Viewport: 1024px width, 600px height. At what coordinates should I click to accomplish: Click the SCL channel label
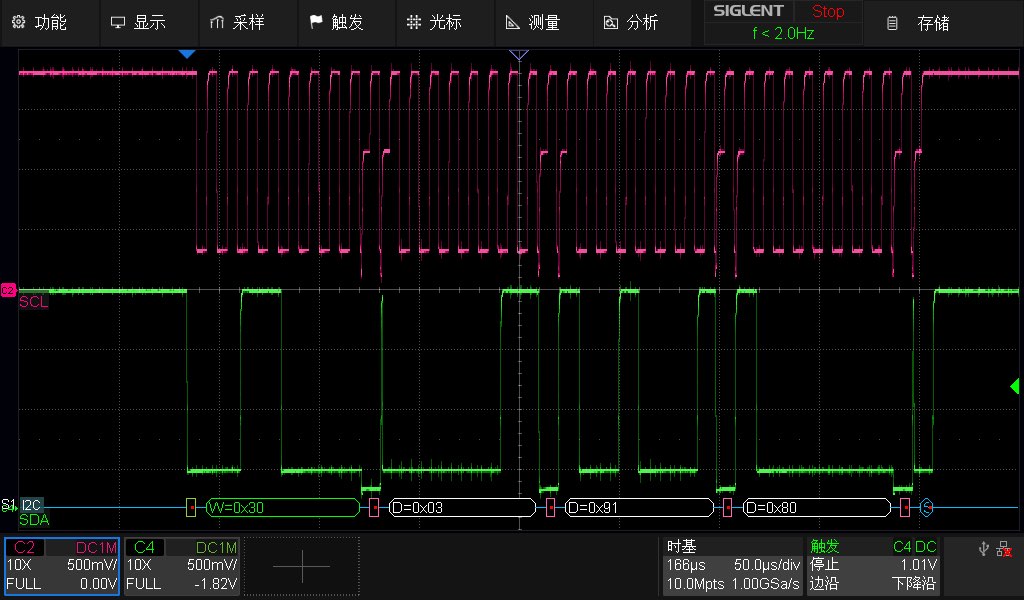33,302
